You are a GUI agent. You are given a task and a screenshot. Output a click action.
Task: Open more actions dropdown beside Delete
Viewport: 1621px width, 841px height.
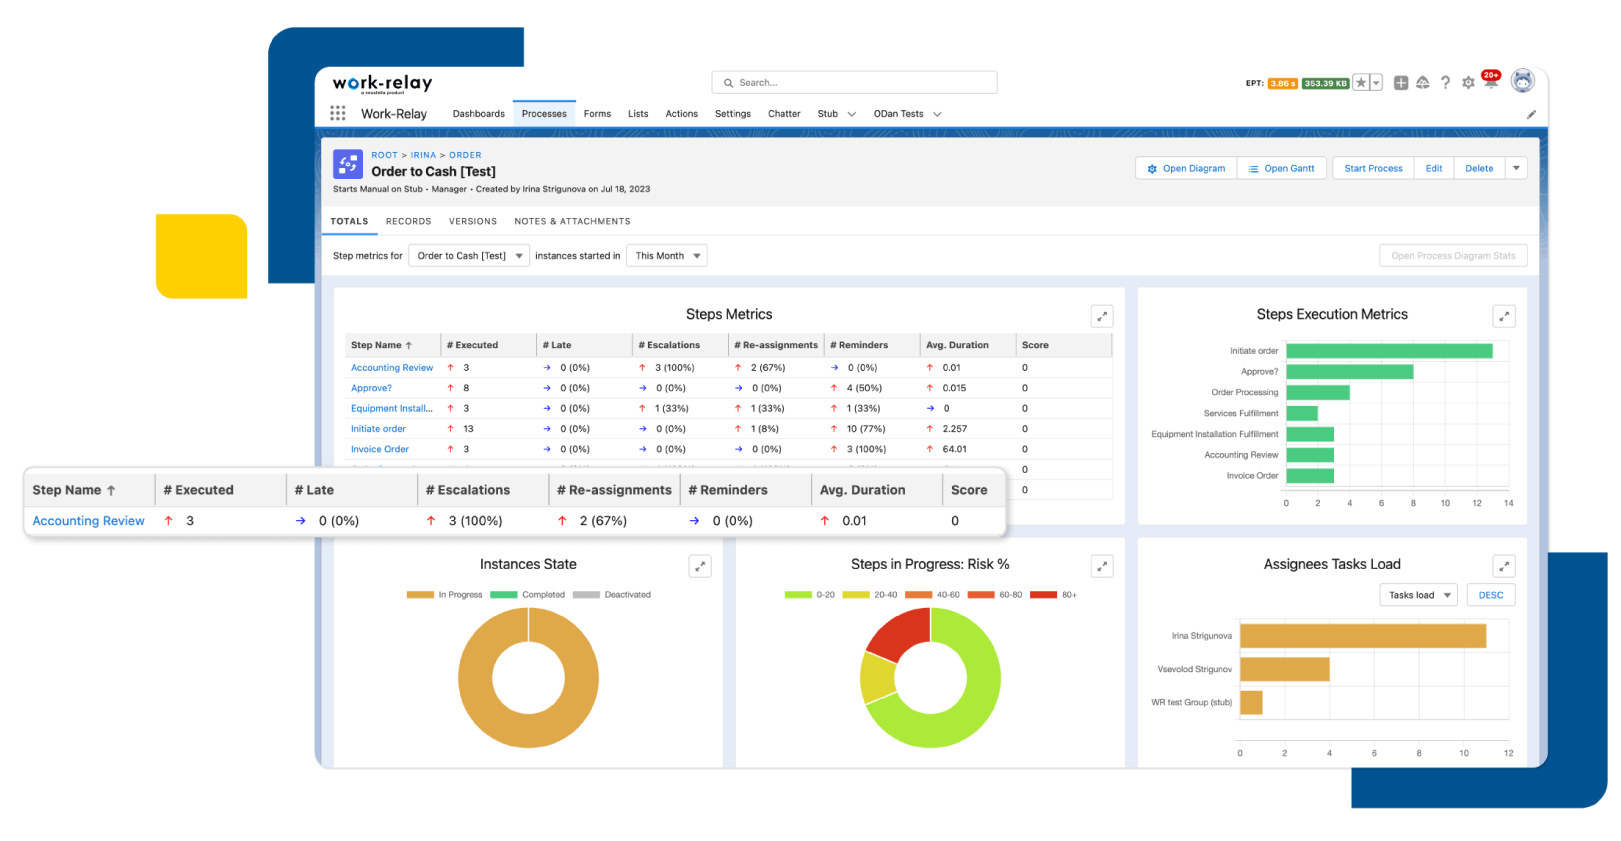click(1516, 168)
